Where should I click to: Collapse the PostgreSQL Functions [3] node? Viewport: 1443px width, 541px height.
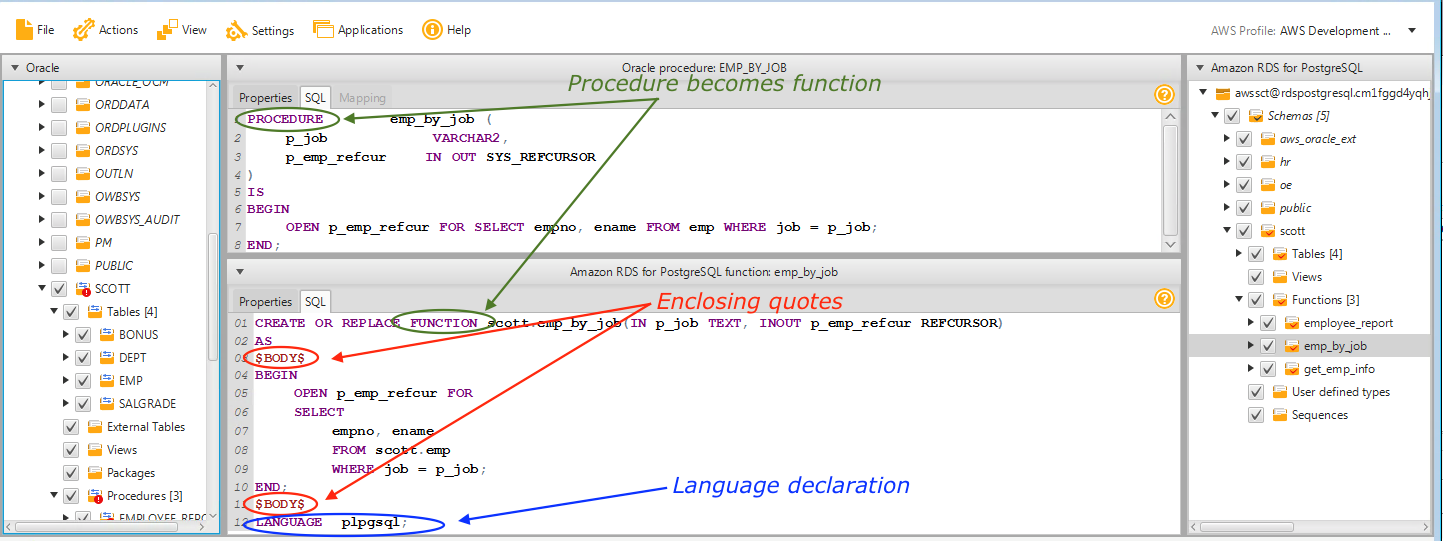click(x=1239, y=300)
